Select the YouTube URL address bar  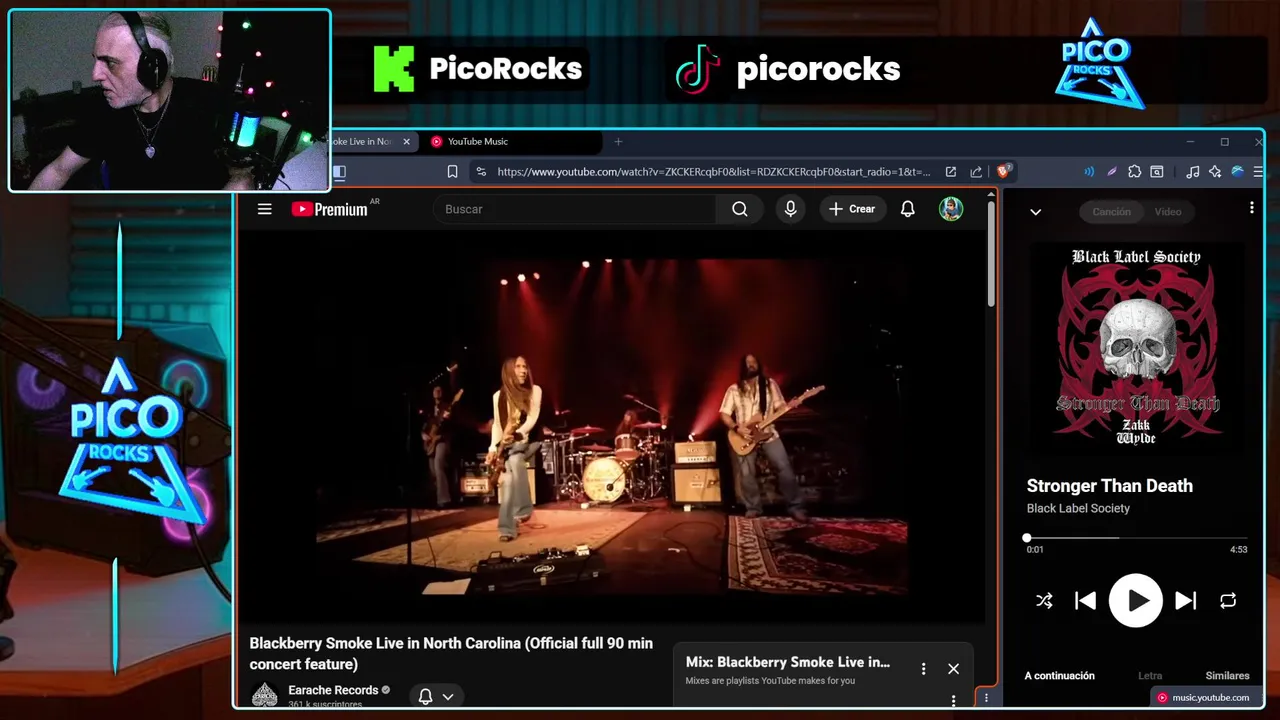(713, 172)
